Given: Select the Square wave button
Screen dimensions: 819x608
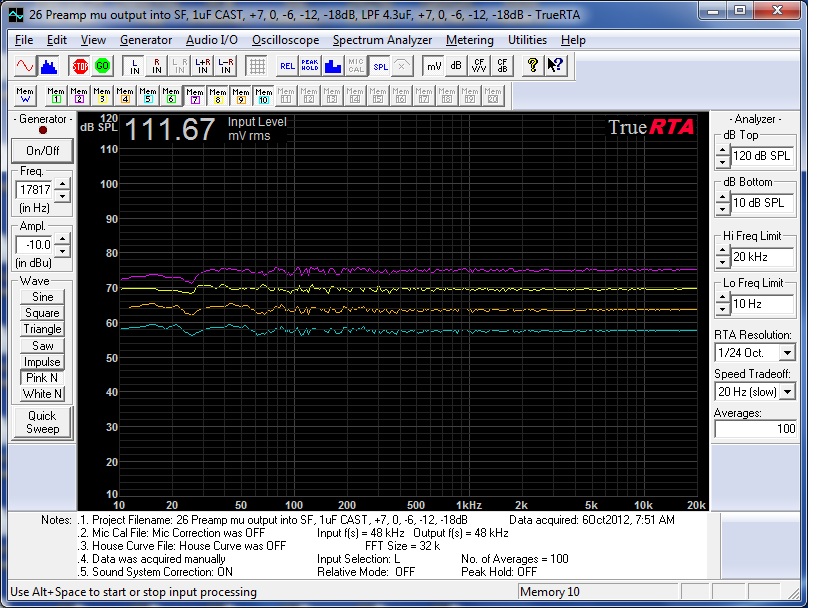Looking at the screenshot, I should (42, 313).
